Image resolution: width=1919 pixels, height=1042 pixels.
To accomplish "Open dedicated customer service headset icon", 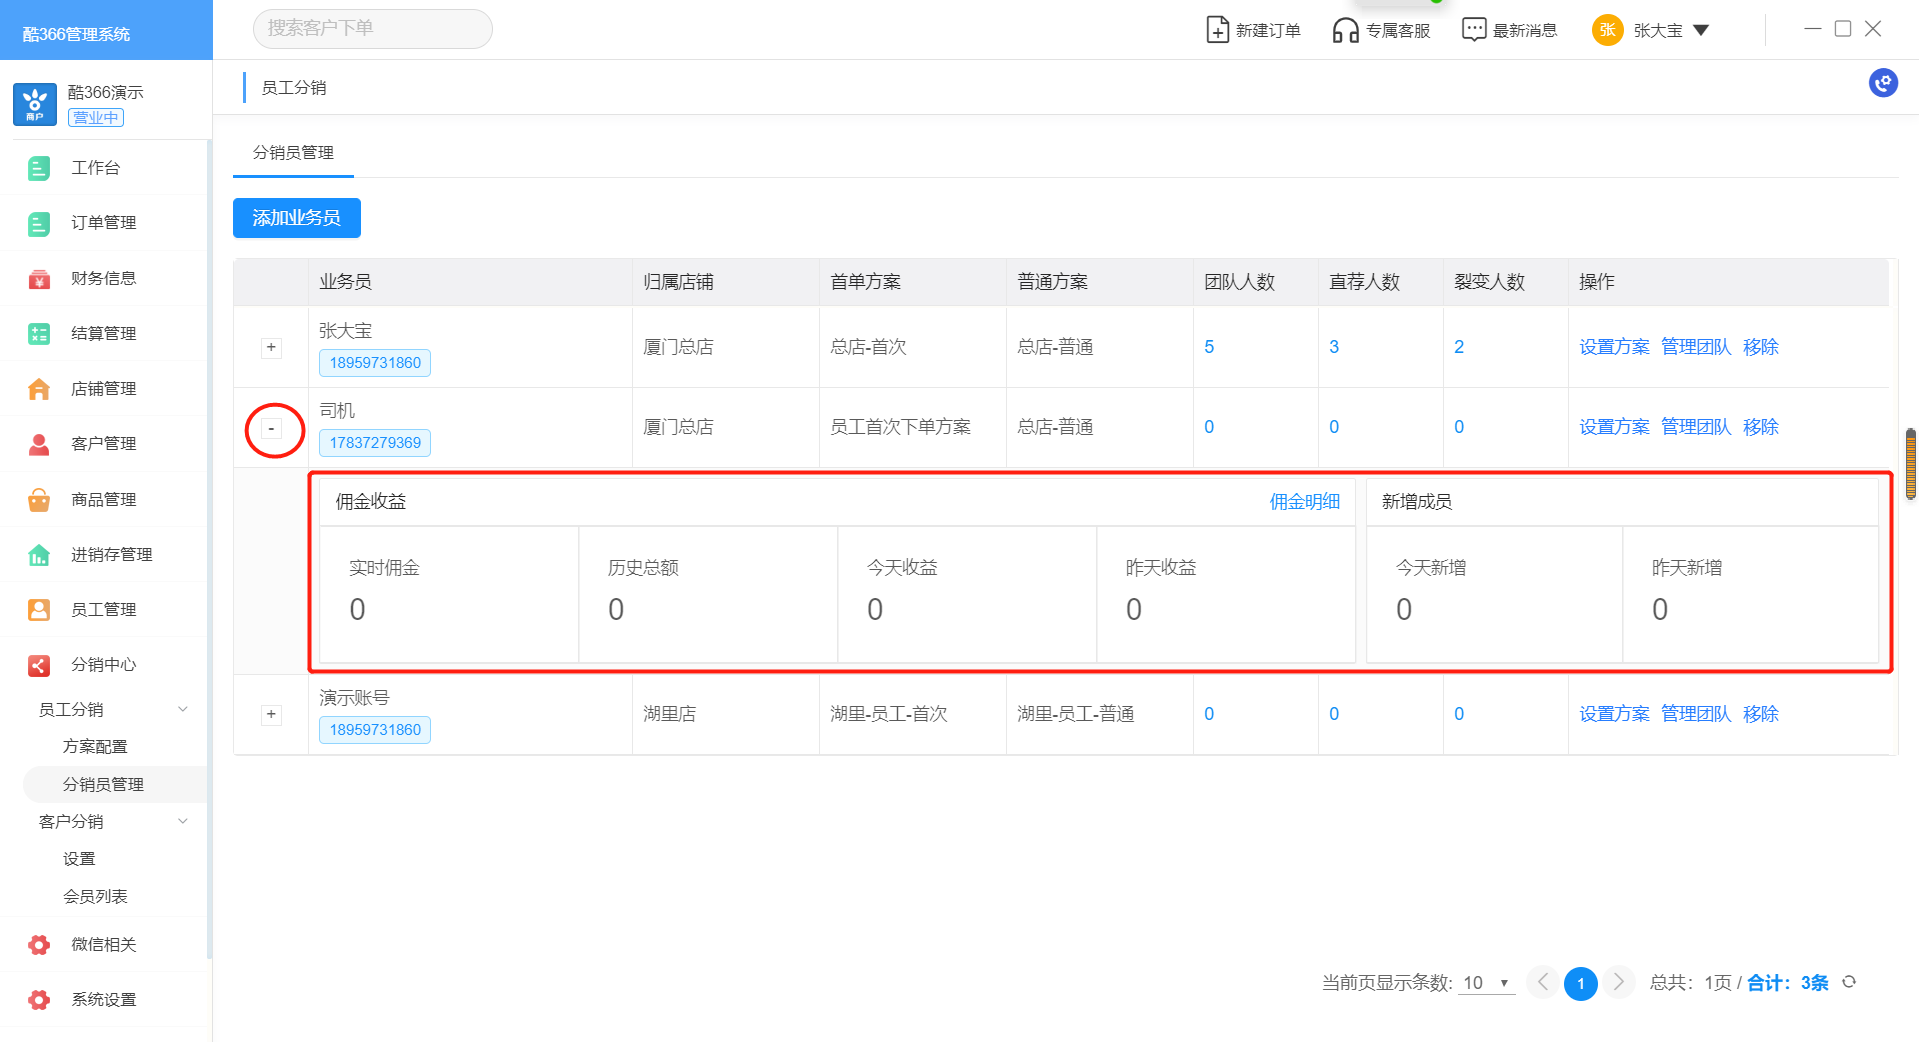I will tap(1345, 30).
